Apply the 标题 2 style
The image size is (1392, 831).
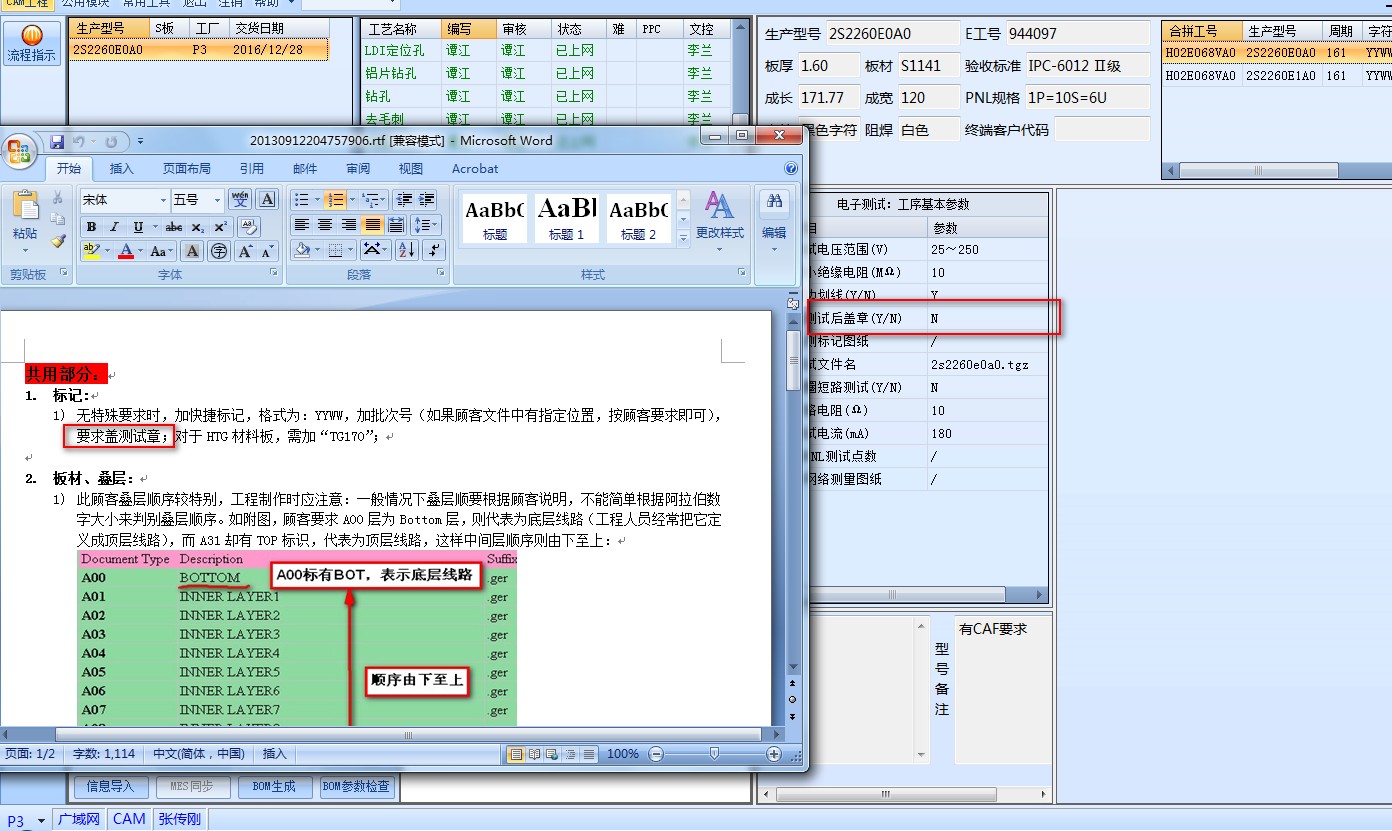(x=638, y=218)
